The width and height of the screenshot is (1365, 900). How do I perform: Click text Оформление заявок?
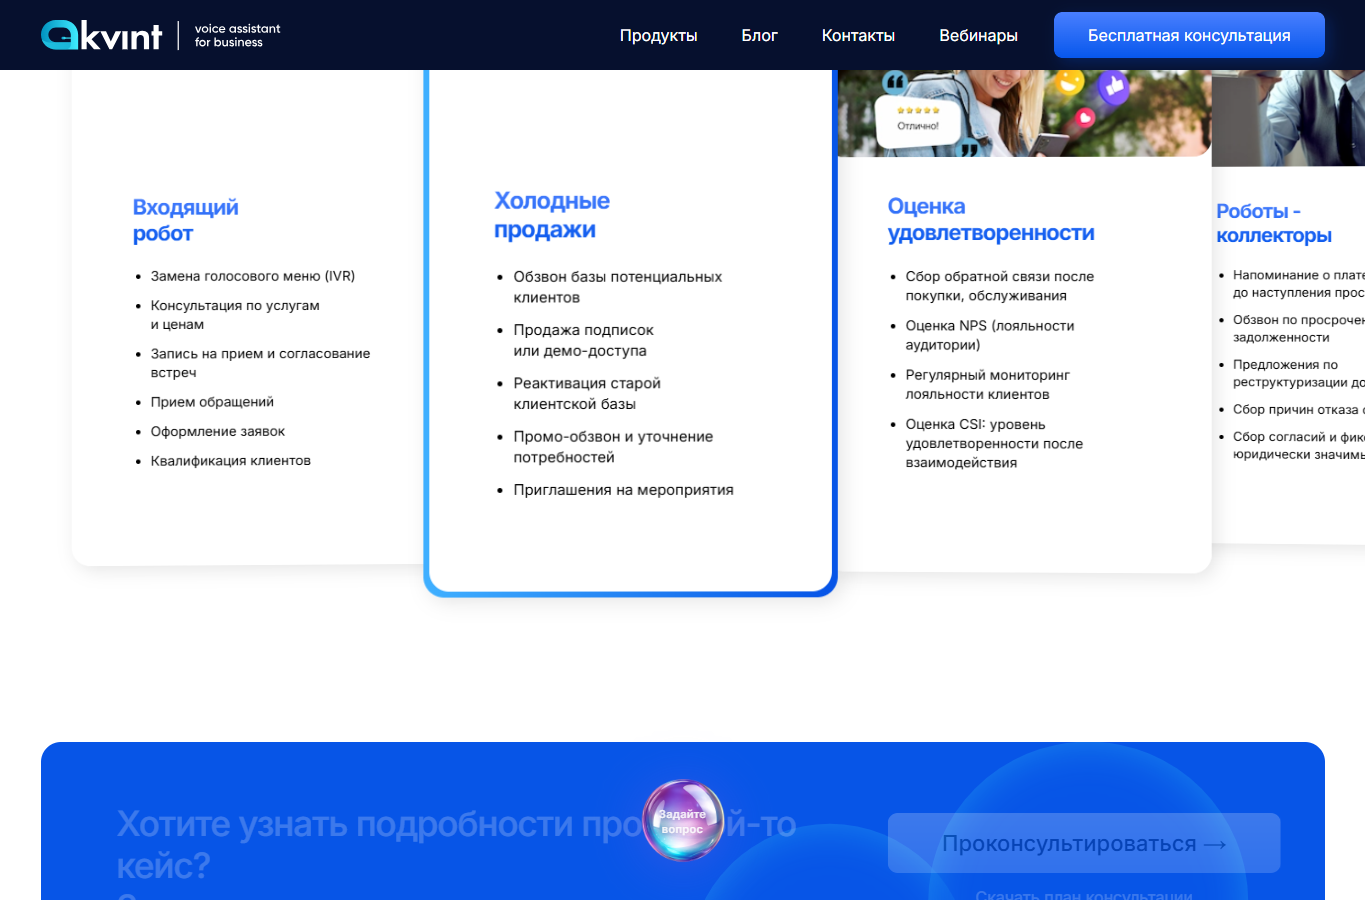(x=218, y=431)
